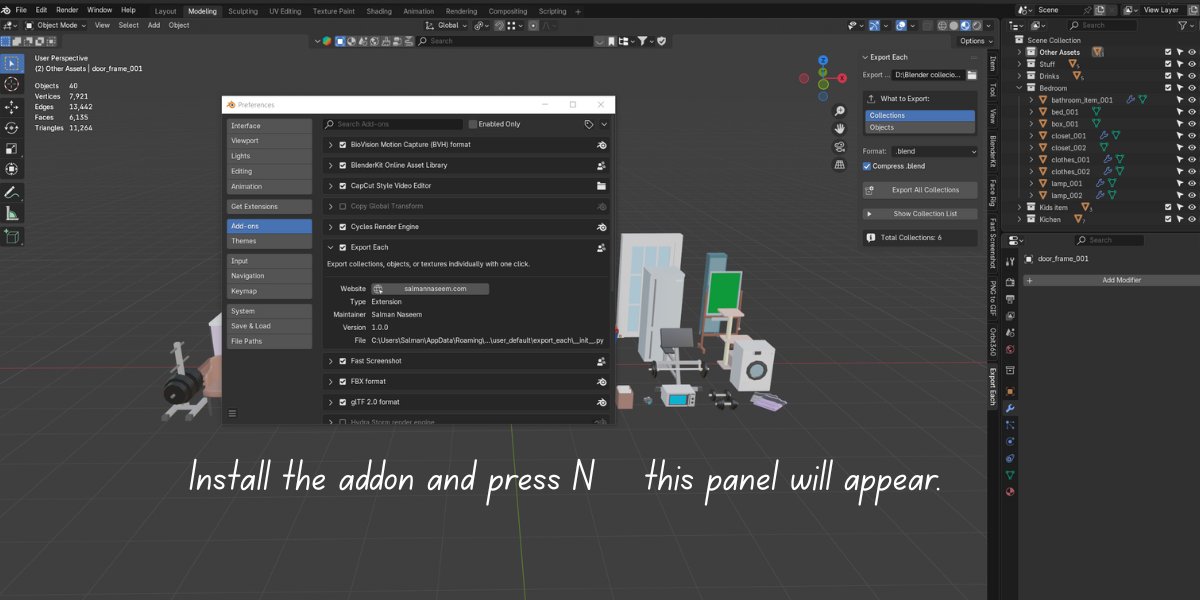Click the hand pan gizmo in viewport
The width and height of the screenshot is (1200, 600).
(x=839, y=128)
